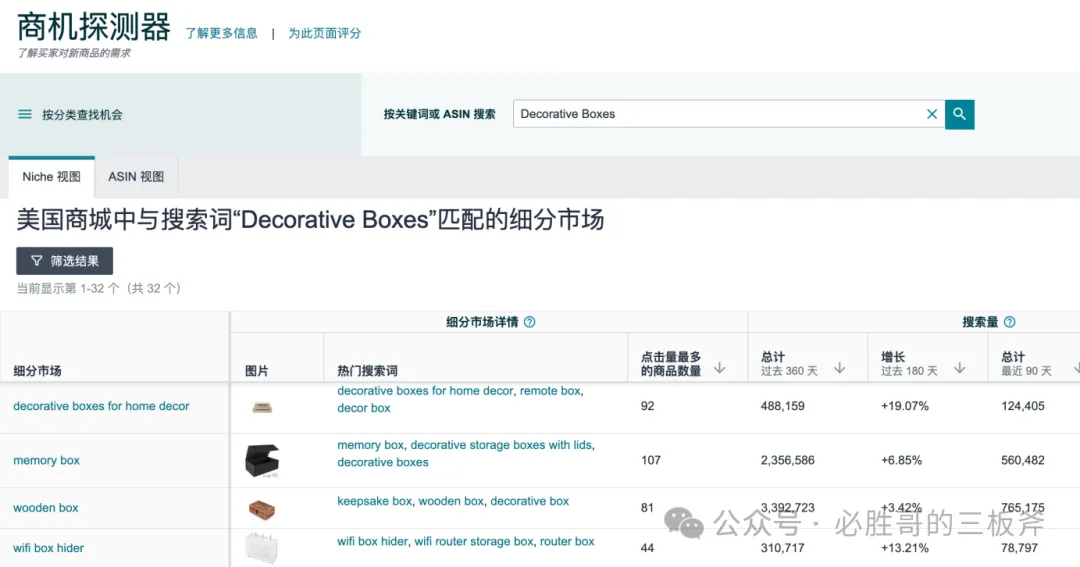Click the wifi router storage box term
This screenshot has height=567, width=1080.
[474, 542]
